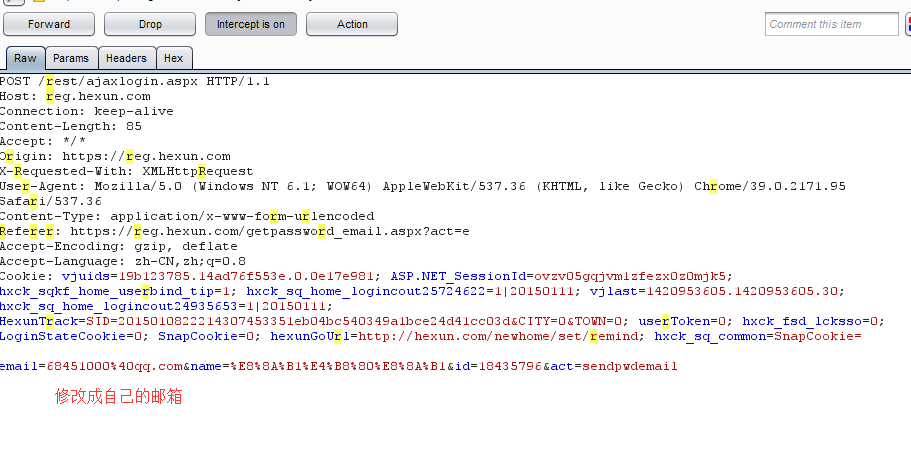This screenshot has width=911, height=463.
Task: Click the X-Requested-With: XMLHttpRequest header
Action: [127, 172]
